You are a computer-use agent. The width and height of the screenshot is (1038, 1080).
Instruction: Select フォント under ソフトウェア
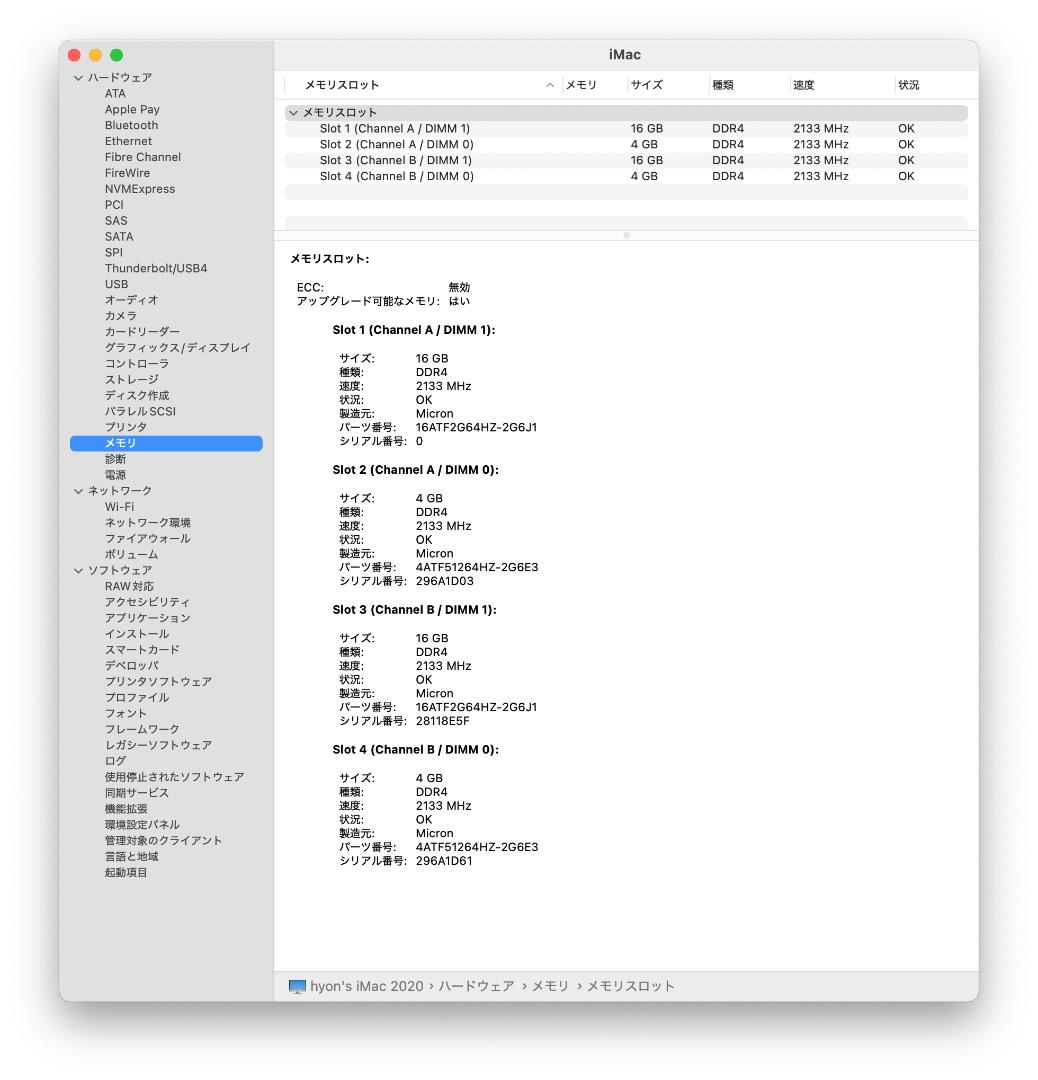click(x=123, y=713)
